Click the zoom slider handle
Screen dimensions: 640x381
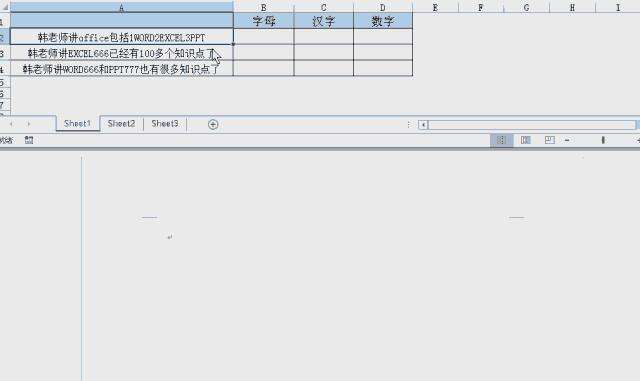click(x=603, y=140)
